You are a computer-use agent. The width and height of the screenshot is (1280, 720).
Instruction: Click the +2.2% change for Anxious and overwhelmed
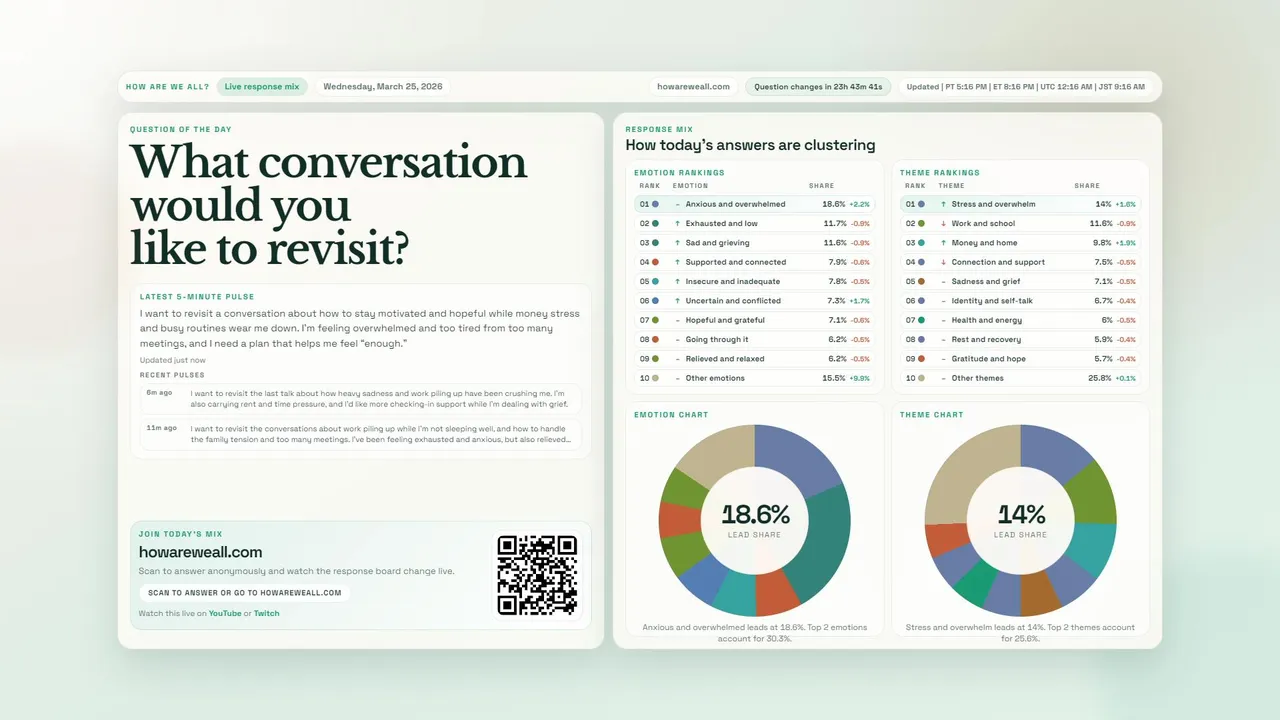click(860, 204)
